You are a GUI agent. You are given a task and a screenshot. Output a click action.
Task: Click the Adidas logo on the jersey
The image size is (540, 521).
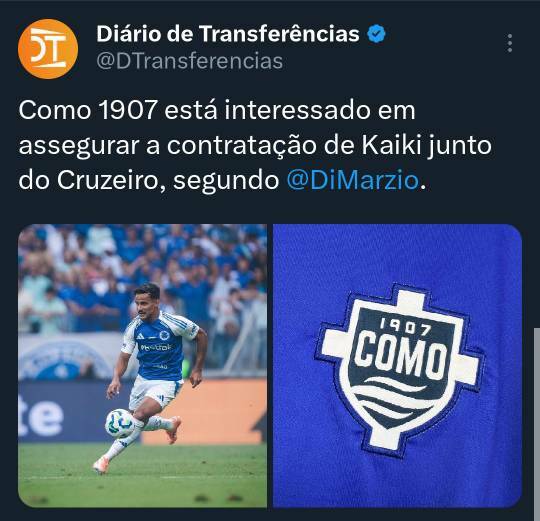[x=140, y=336]
